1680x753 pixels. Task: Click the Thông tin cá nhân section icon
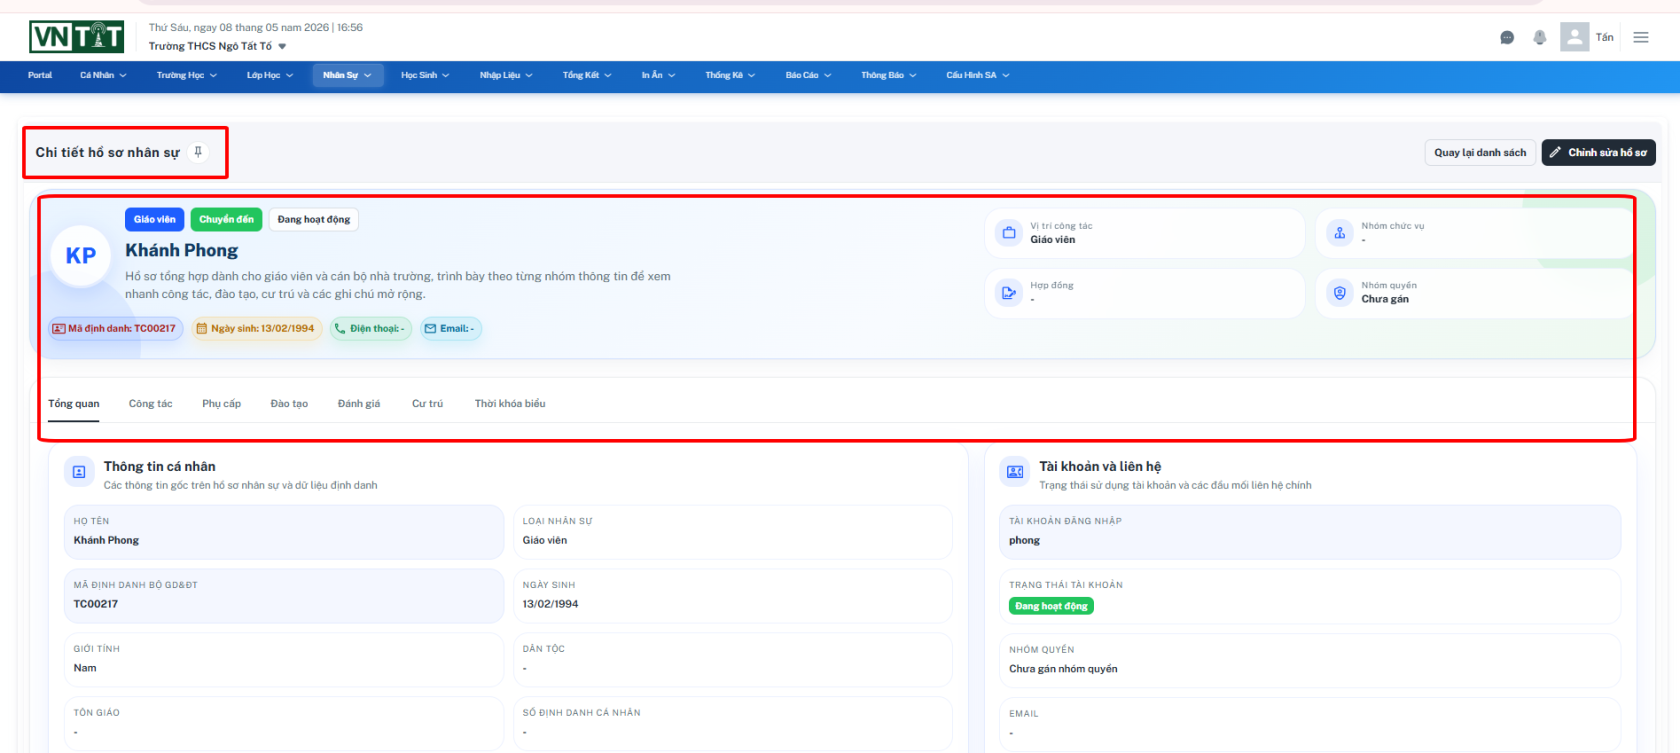79,472
